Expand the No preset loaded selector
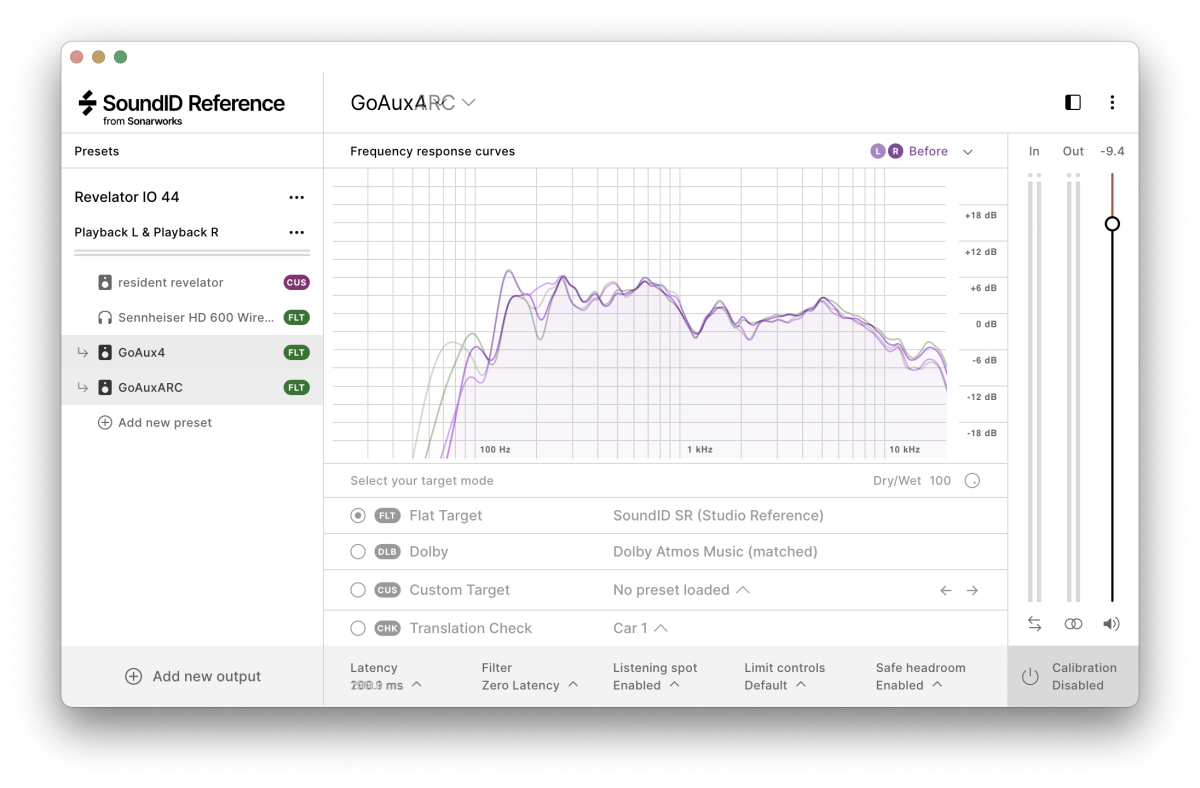The image size is (1200, 788). point(681,590)
